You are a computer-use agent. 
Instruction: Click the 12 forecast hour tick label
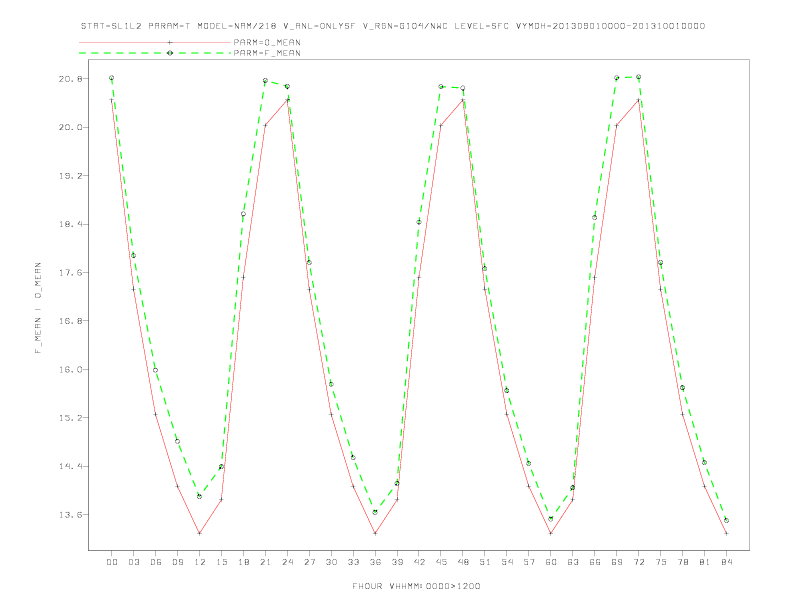tap(200, 562)
